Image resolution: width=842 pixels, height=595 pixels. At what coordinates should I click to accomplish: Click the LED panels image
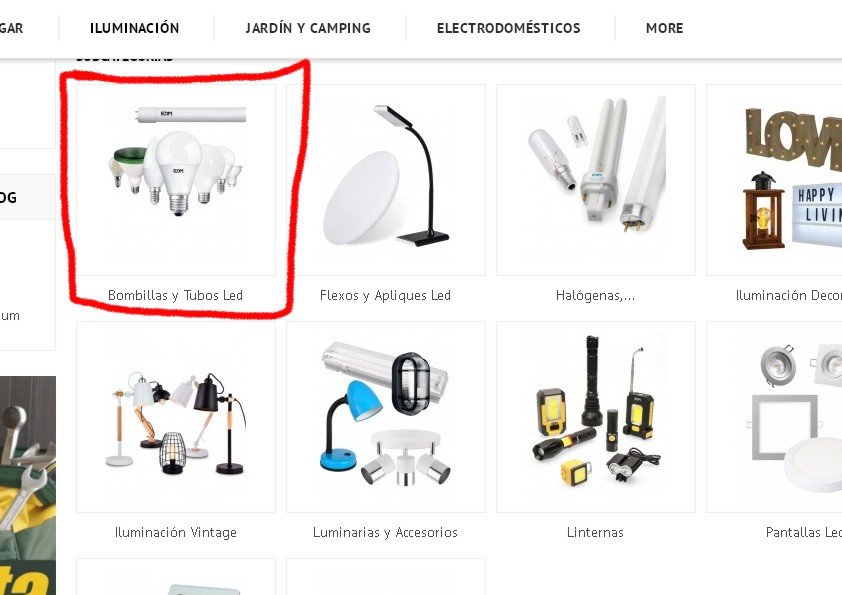coord(774,417)
